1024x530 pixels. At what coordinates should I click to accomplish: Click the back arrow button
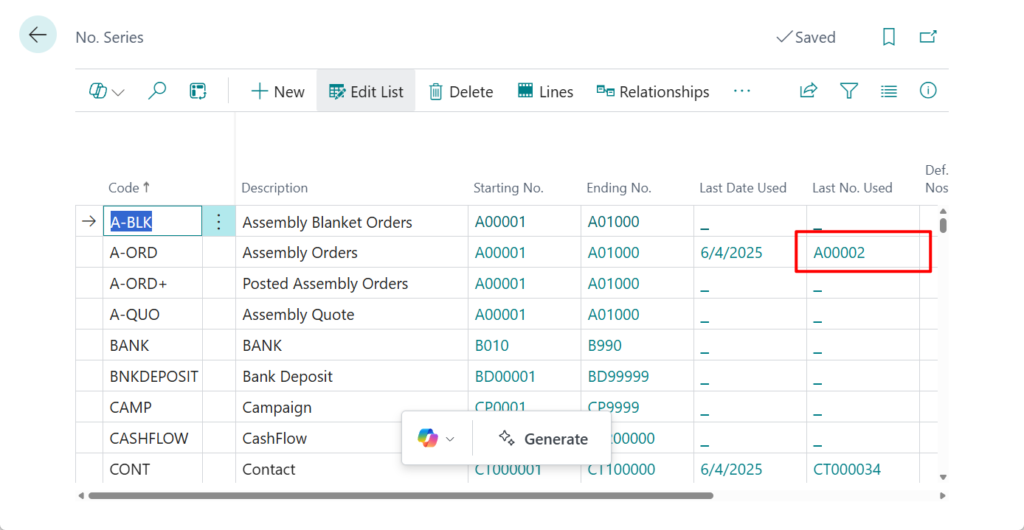pyautogui.click(x=38, y=36)
